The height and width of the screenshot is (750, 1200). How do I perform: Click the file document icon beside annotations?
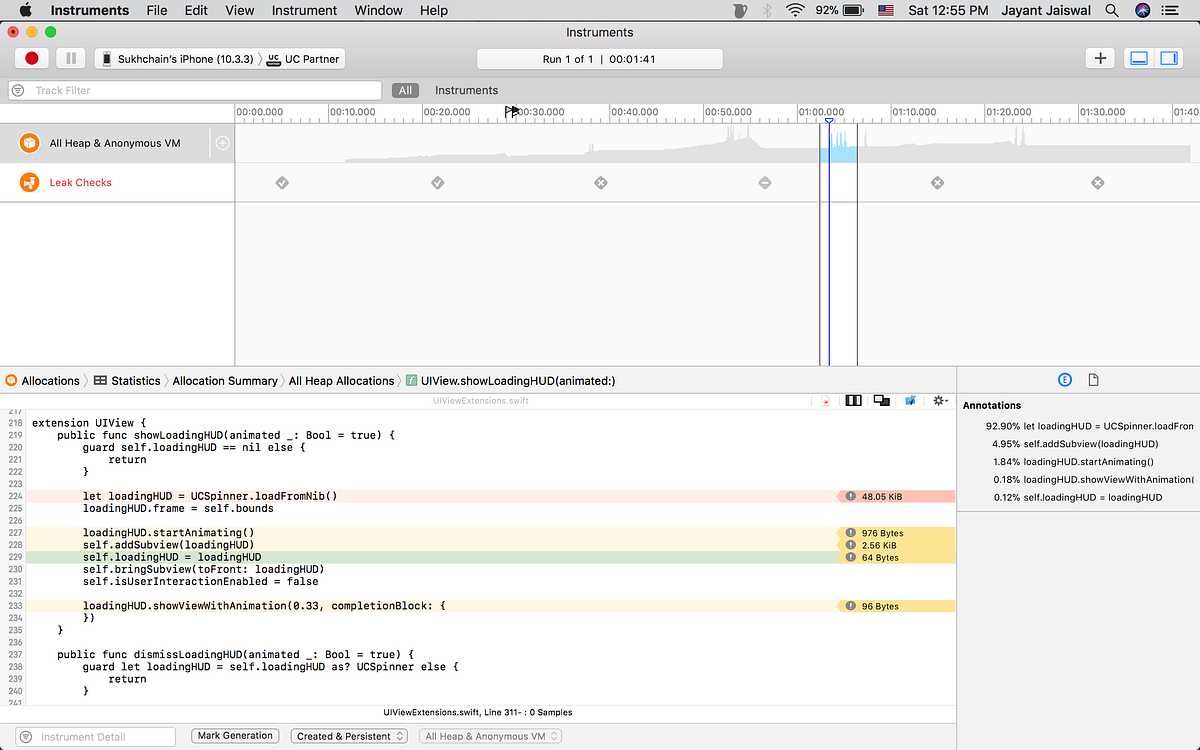click(x=1093, y=379)
